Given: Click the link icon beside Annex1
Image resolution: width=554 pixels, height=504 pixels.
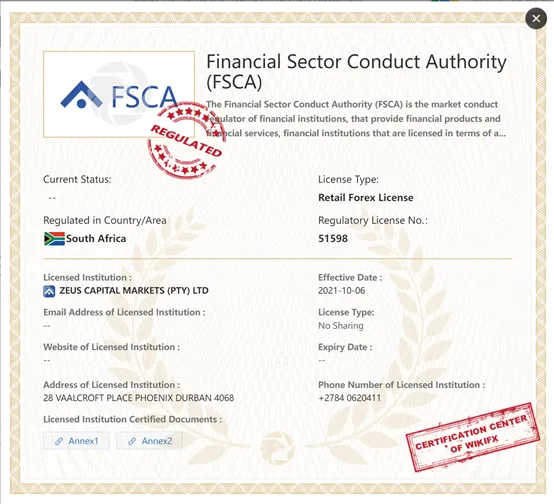Looking at the screenshot, I should (59, 441).
